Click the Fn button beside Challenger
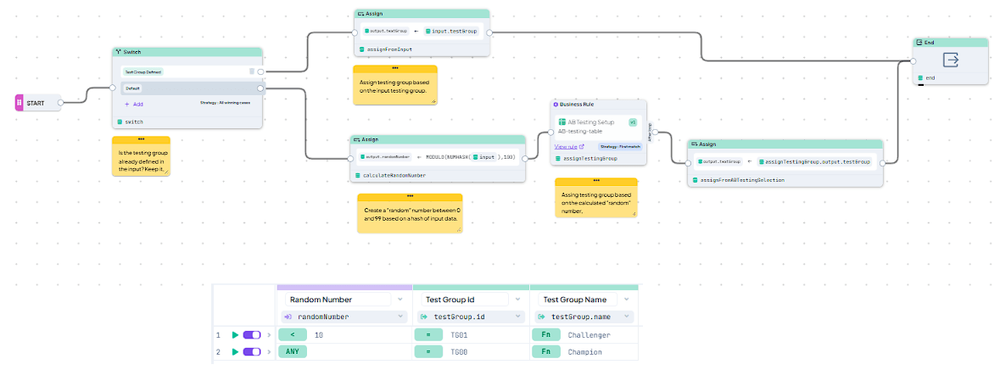The image size is (1000, 377). [x=547, y=335]
